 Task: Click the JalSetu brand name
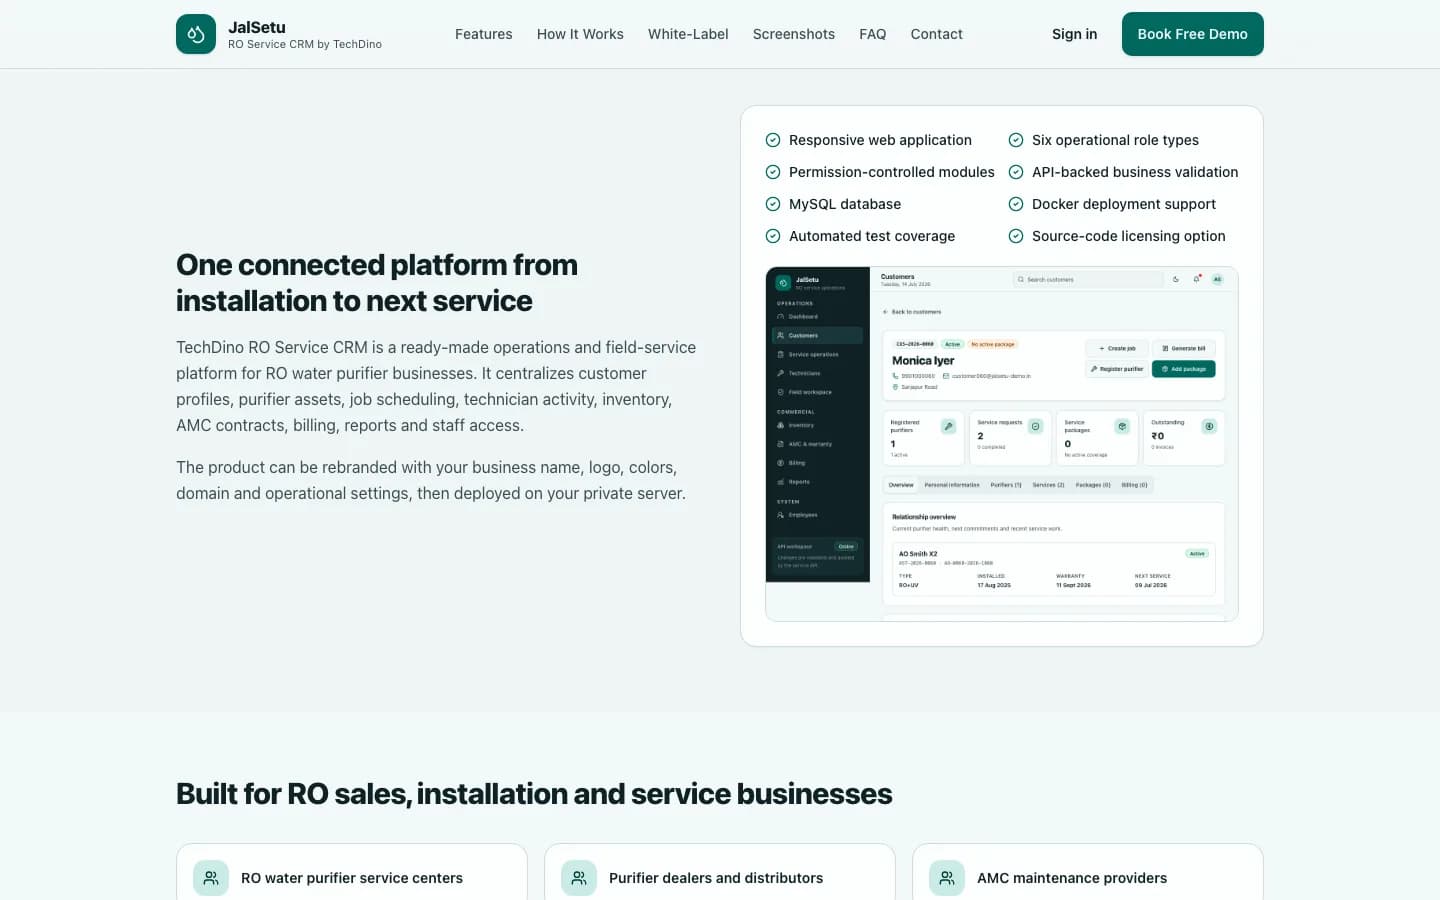point(257,27)
